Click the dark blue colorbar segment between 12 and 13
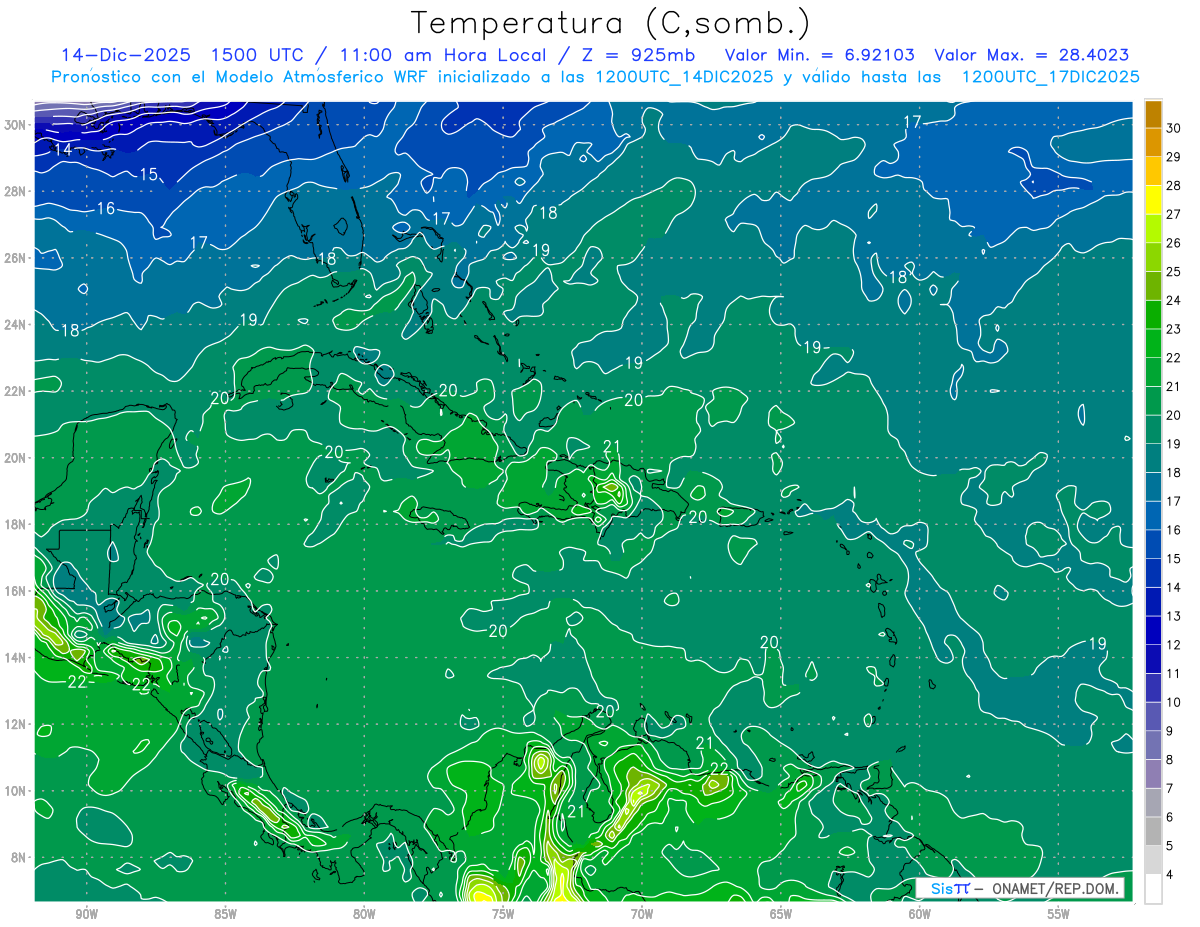 click(1153, 630)
